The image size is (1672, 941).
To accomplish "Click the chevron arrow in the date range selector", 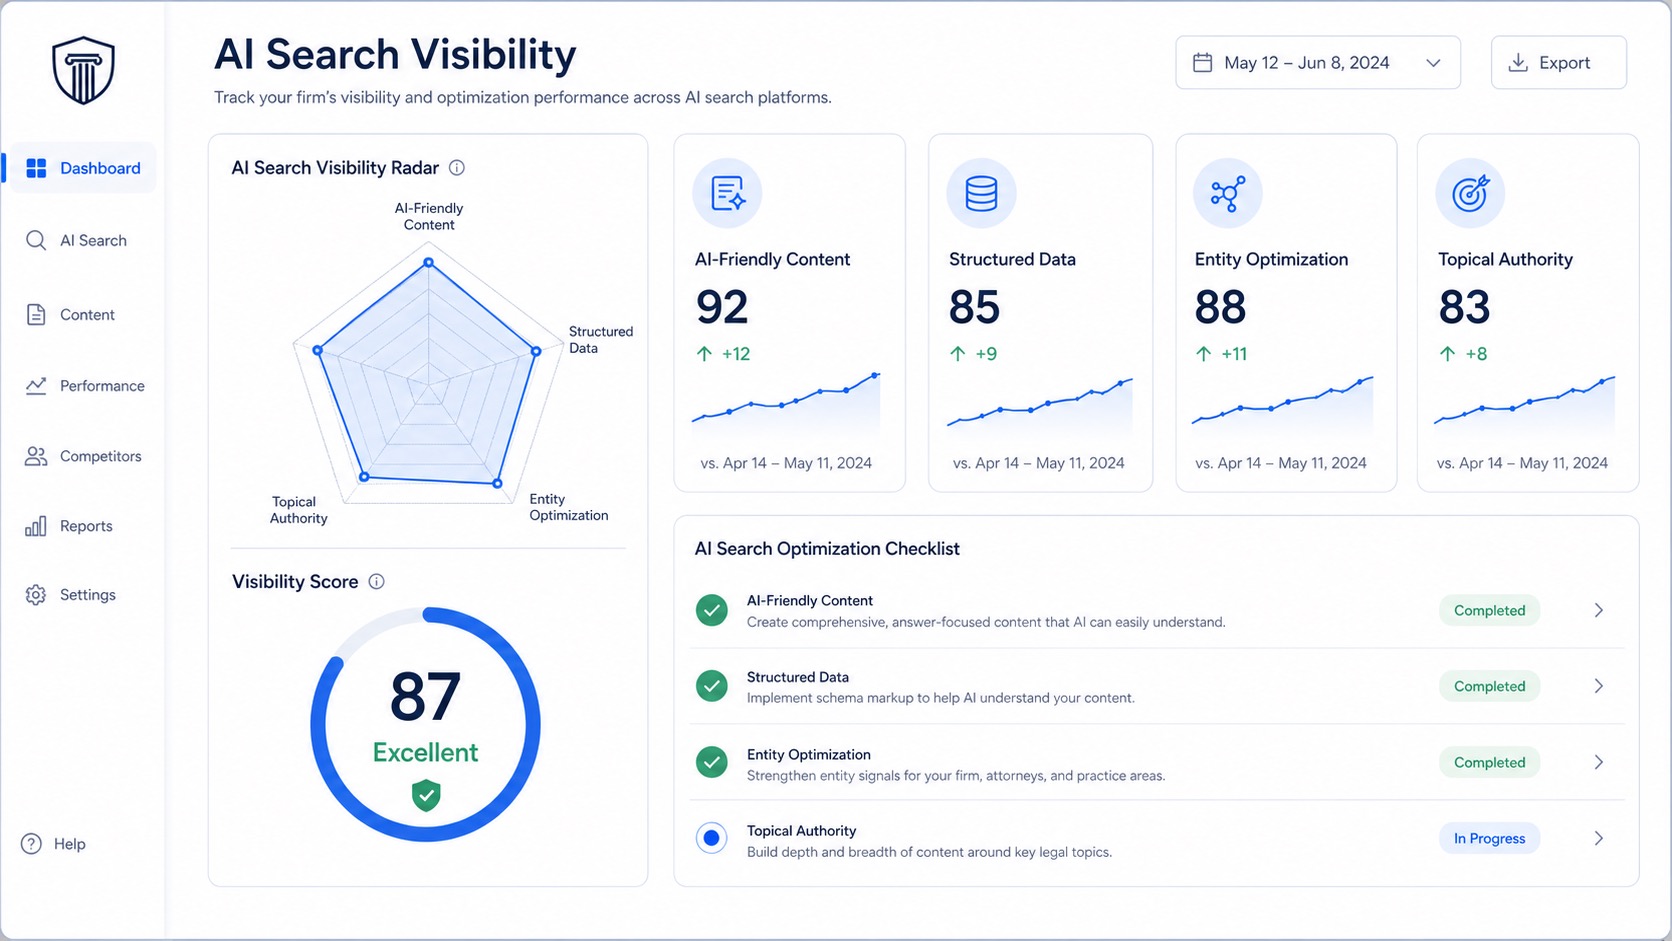I will [x=1433, y=63].
